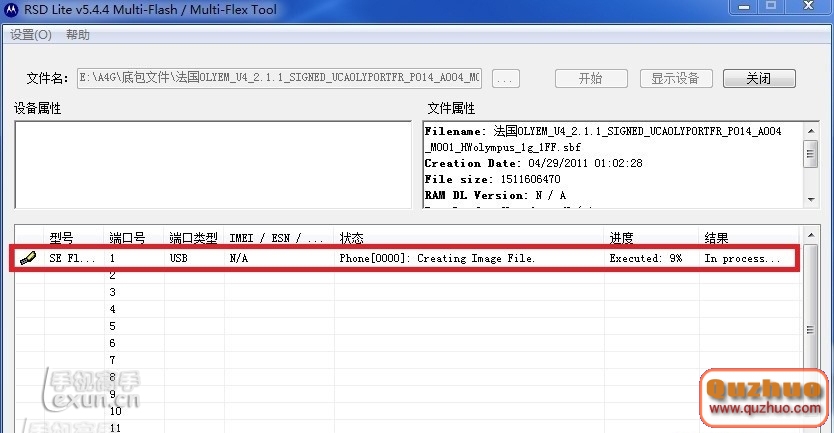The image size is (834, 433).
Task: Click the 'RAM DL Version: N / A' line
Action: point(495,195)
